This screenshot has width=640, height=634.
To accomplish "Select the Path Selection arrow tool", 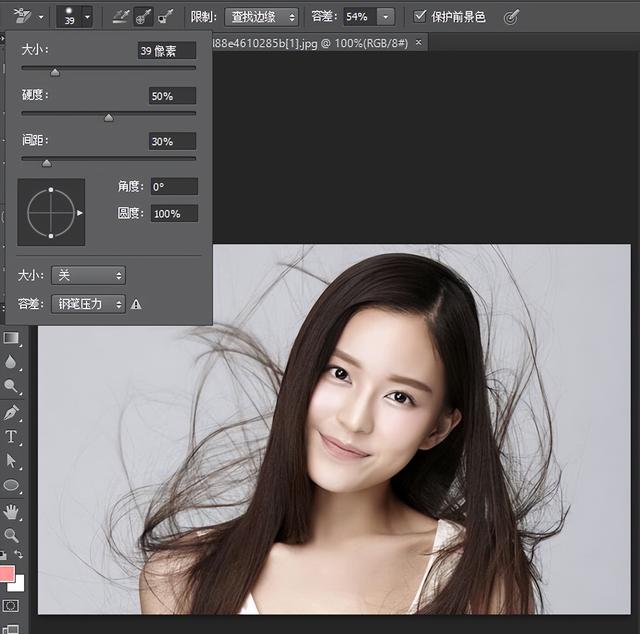I will click(x=11, y=461).
